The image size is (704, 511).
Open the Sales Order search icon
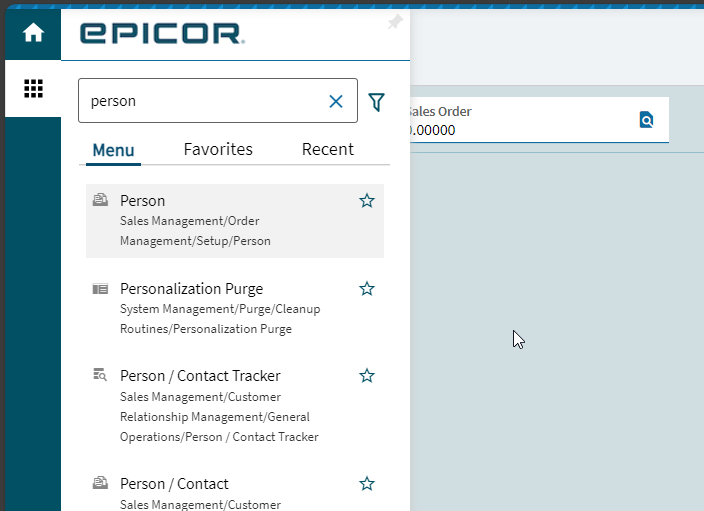[x=646, y=120]
